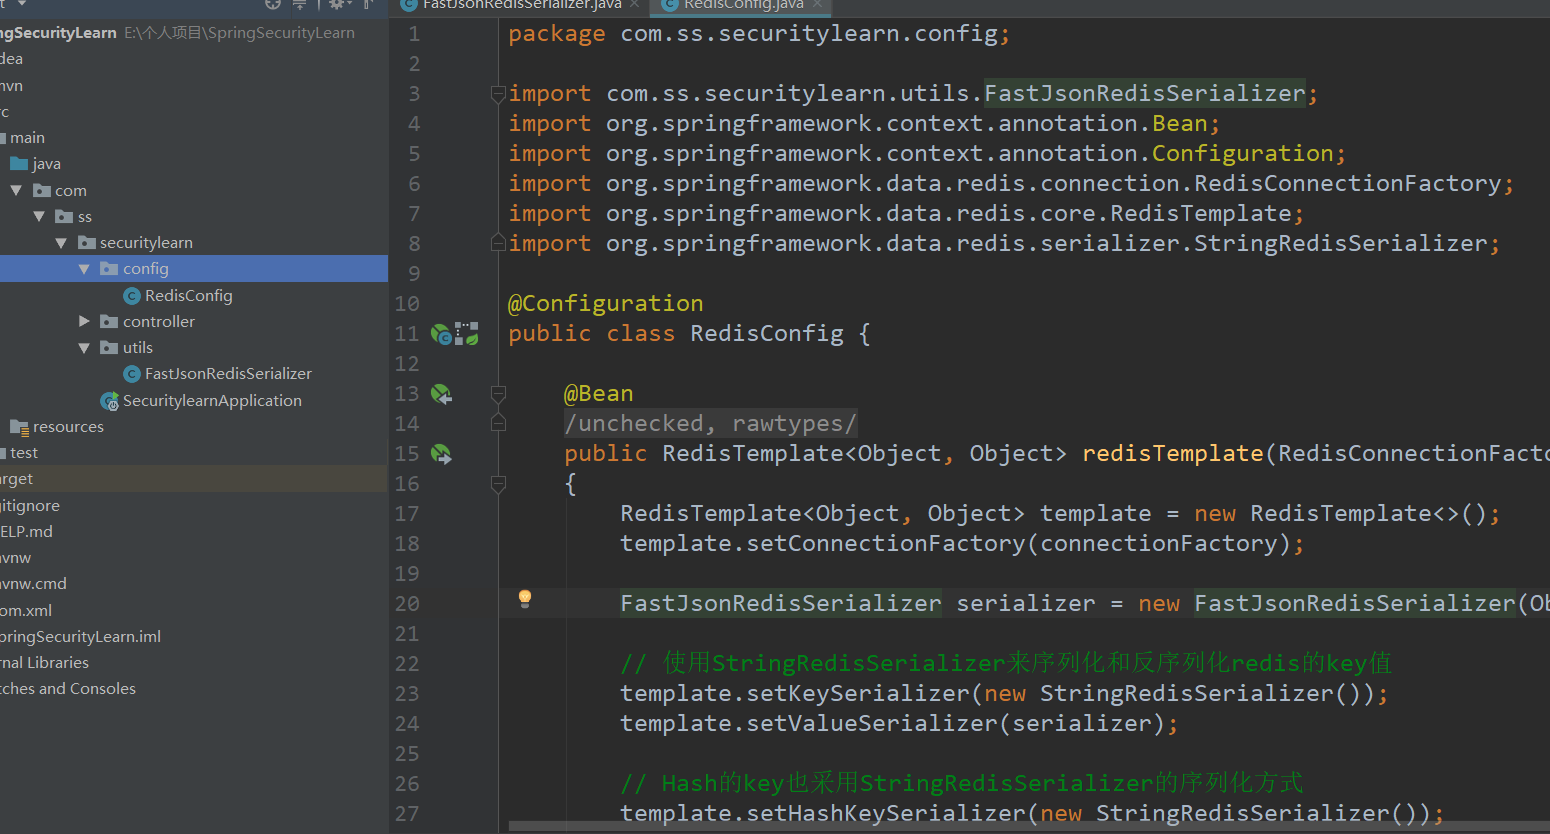Click the editor horizontal scrollbar
1550x834 pixels.
[1029, 827]
